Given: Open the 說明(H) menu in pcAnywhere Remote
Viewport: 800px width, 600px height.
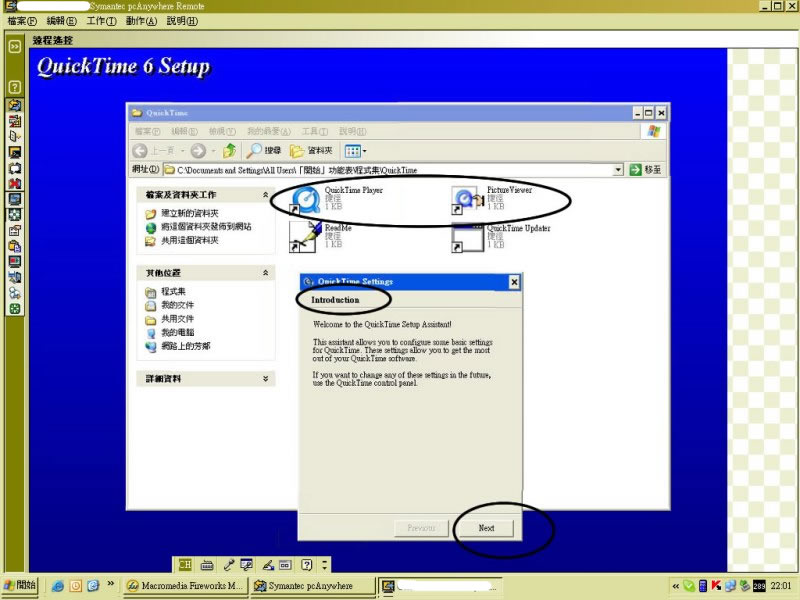Looking at the screenshot, I should point(182,21).
